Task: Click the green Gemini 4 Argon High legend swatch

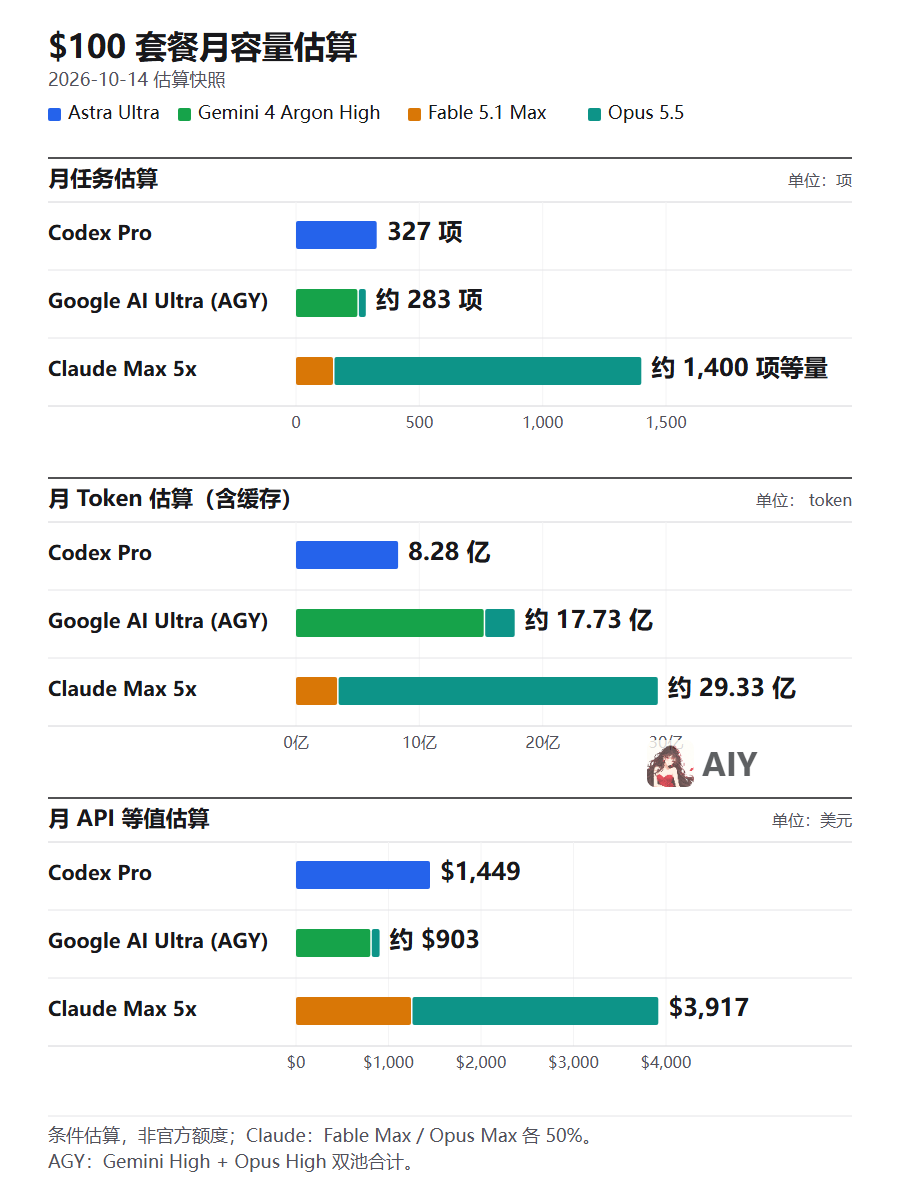Action: pos(184,114)
